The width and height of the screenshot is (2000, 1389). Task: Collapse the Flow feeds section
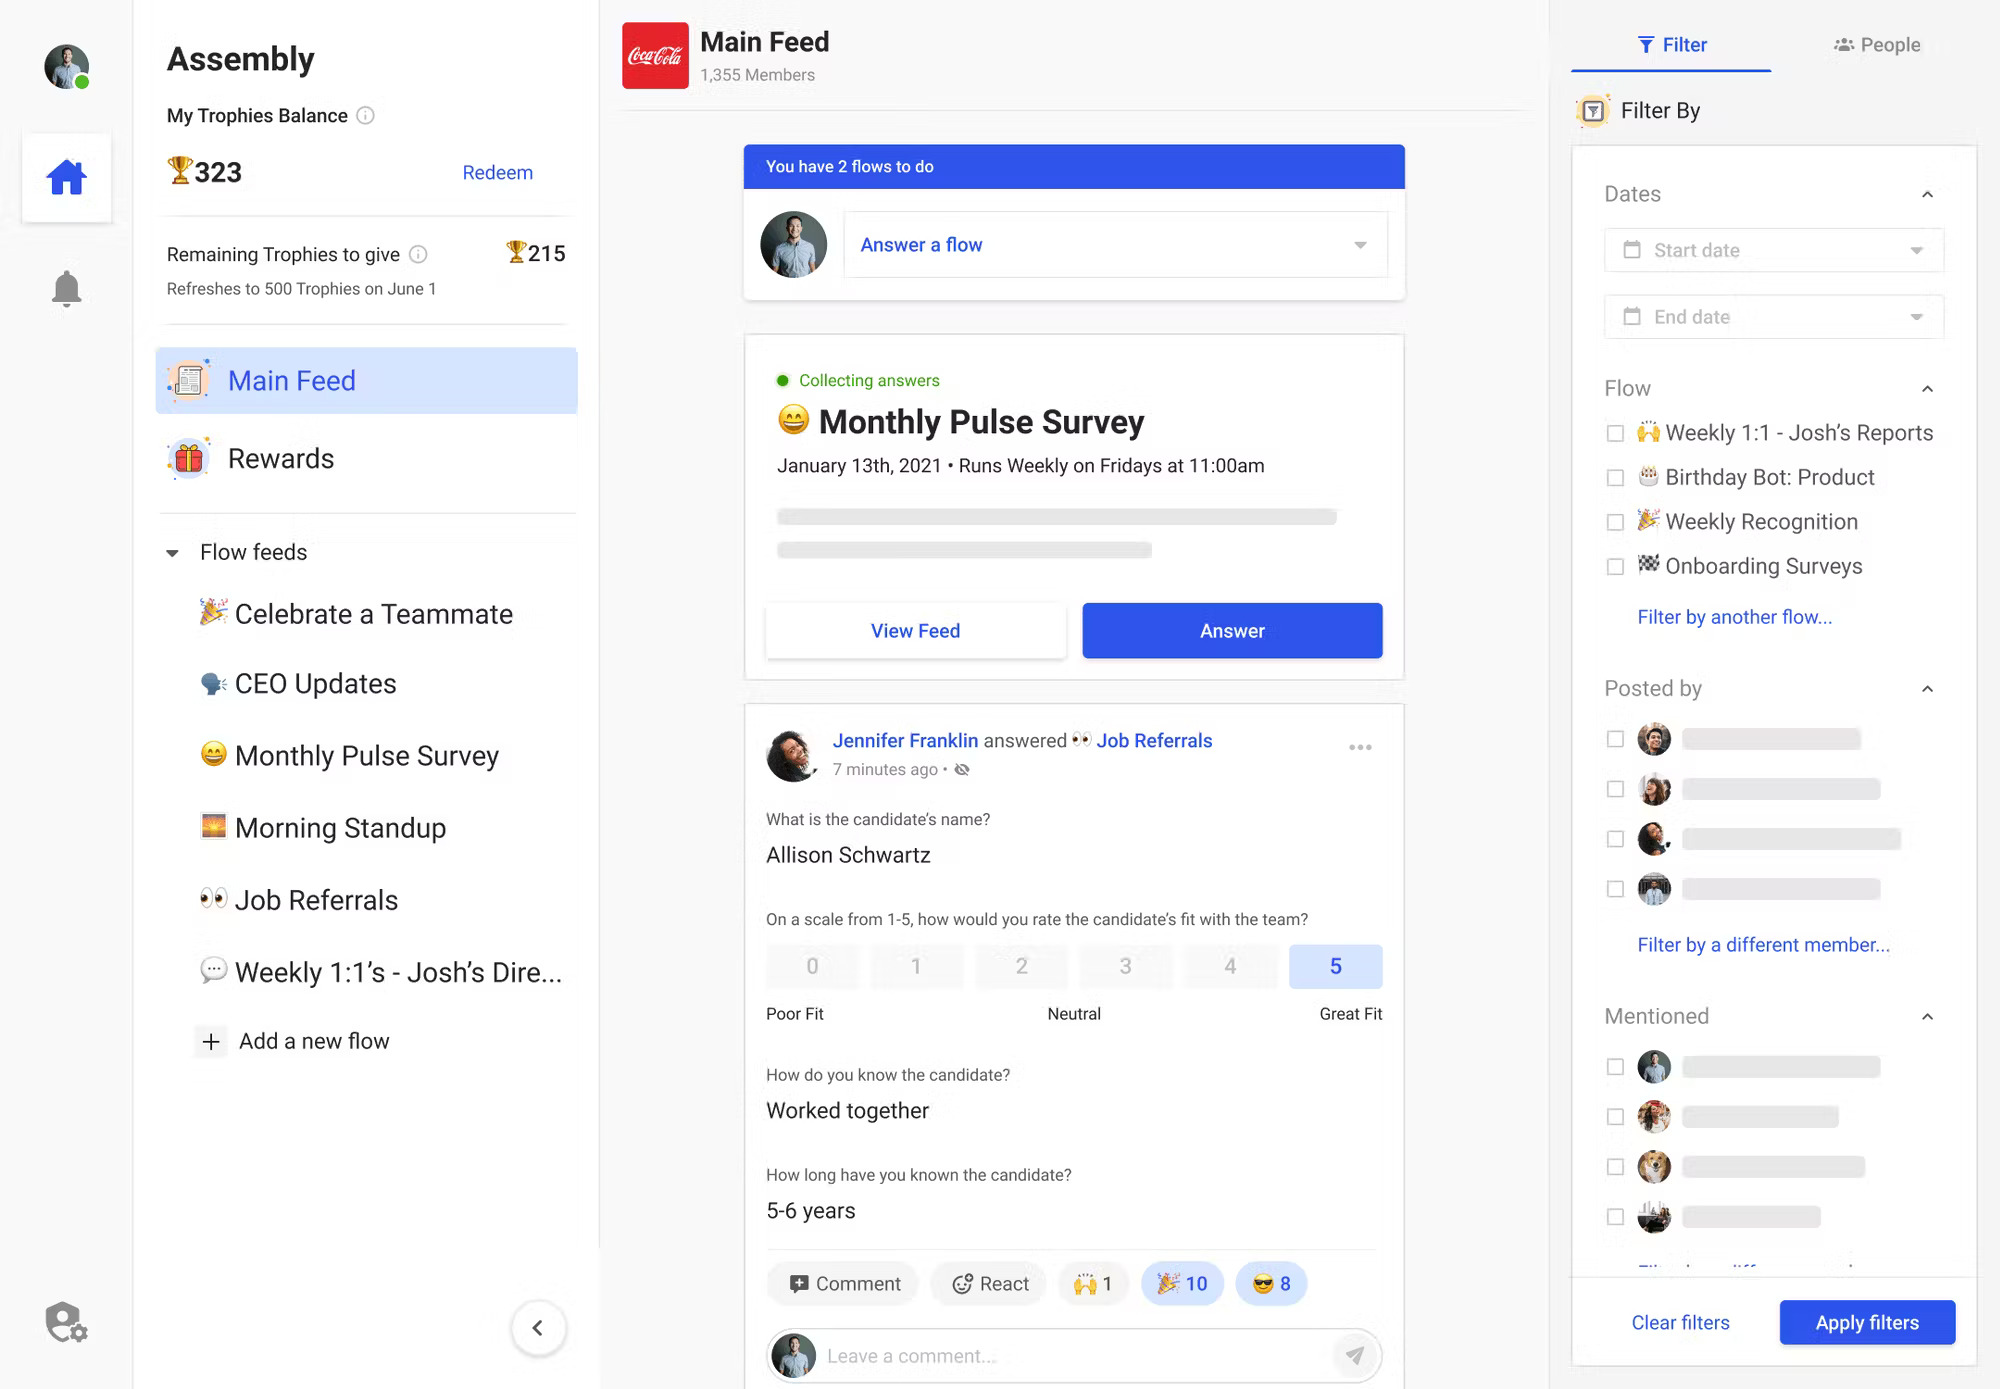pos(172,552)
